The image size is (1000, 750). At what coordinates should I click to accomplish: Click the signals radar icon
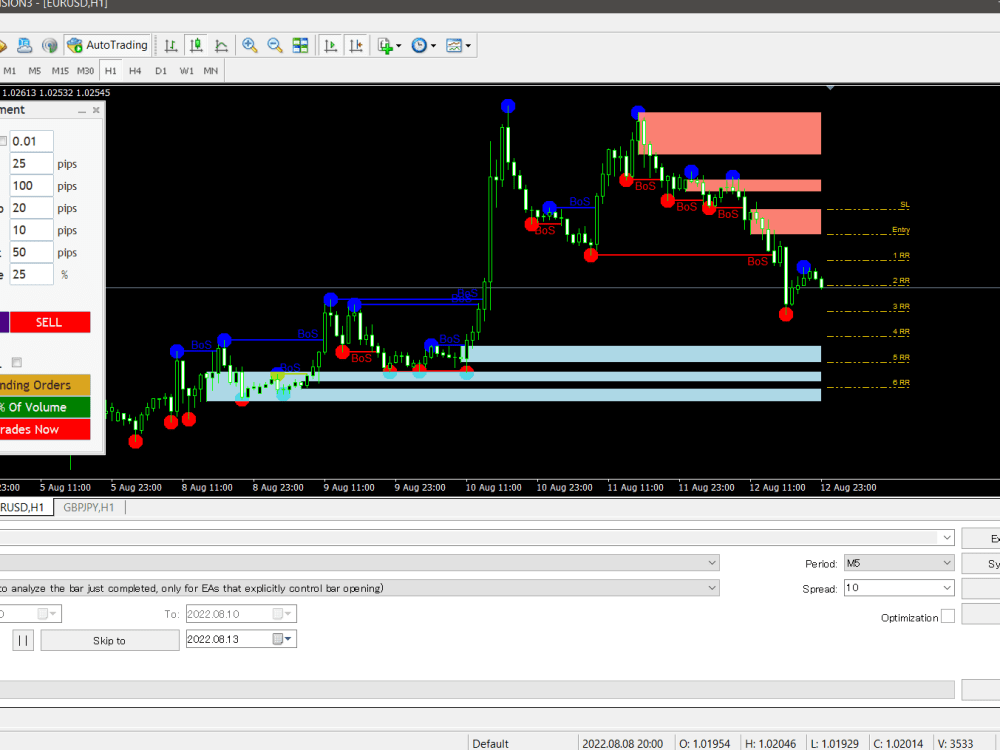50,45
